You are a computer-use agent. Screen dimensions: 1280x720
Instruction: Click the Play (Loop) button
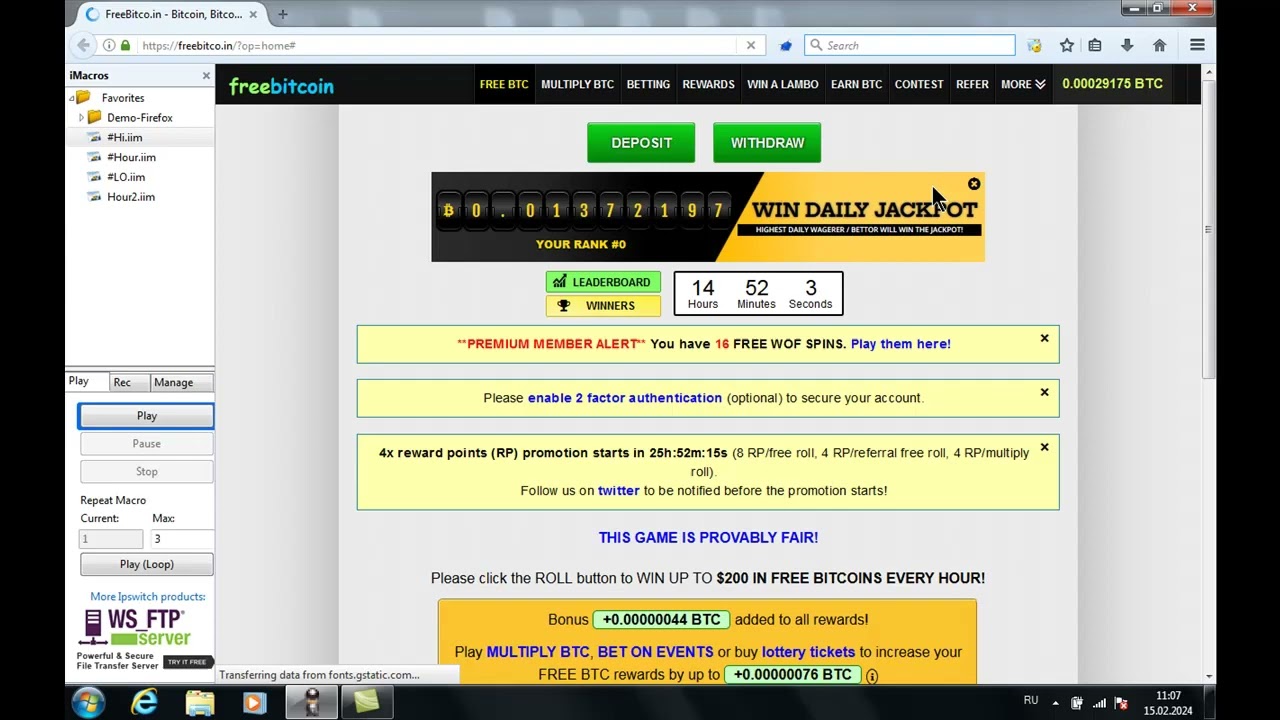(146, 564)
